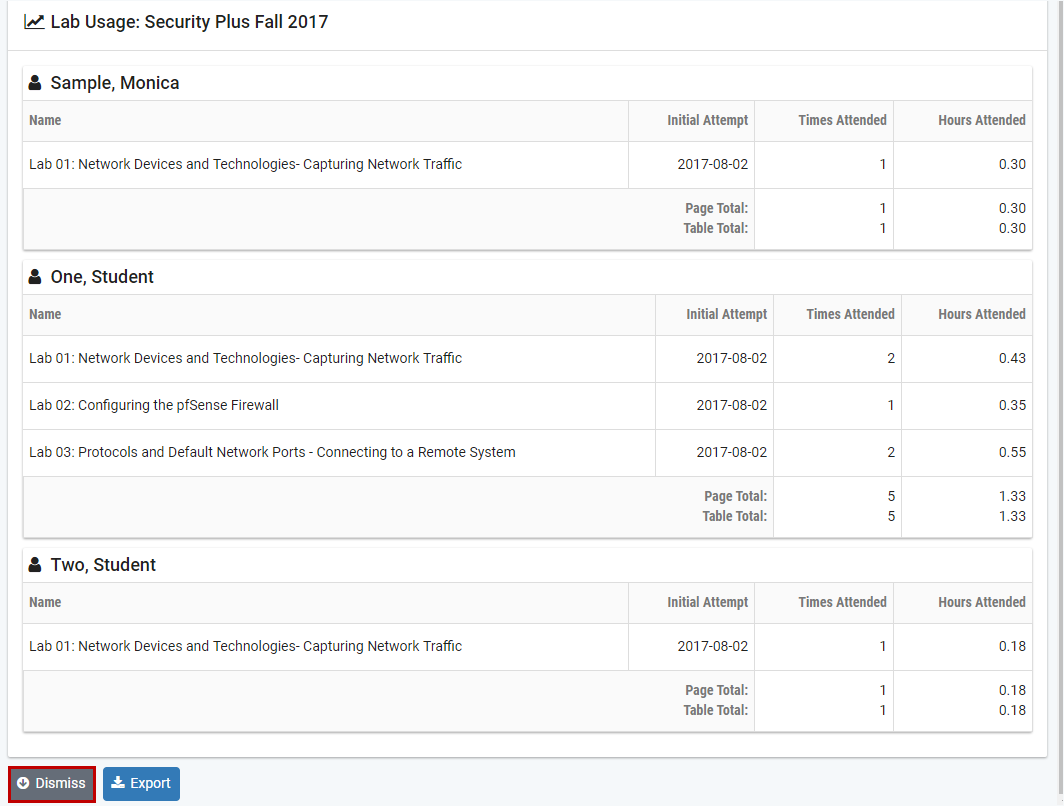This screenshot has height=806, width=1064.
Task: Sort One, Student table by Initial Attempt
Action: click(726, 314)
